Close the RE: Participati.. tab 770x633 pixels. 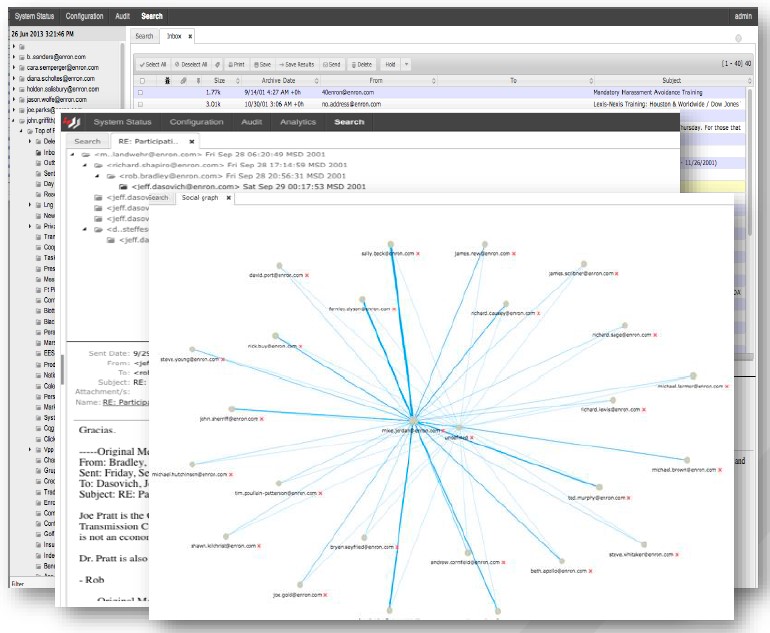(192, 141)
